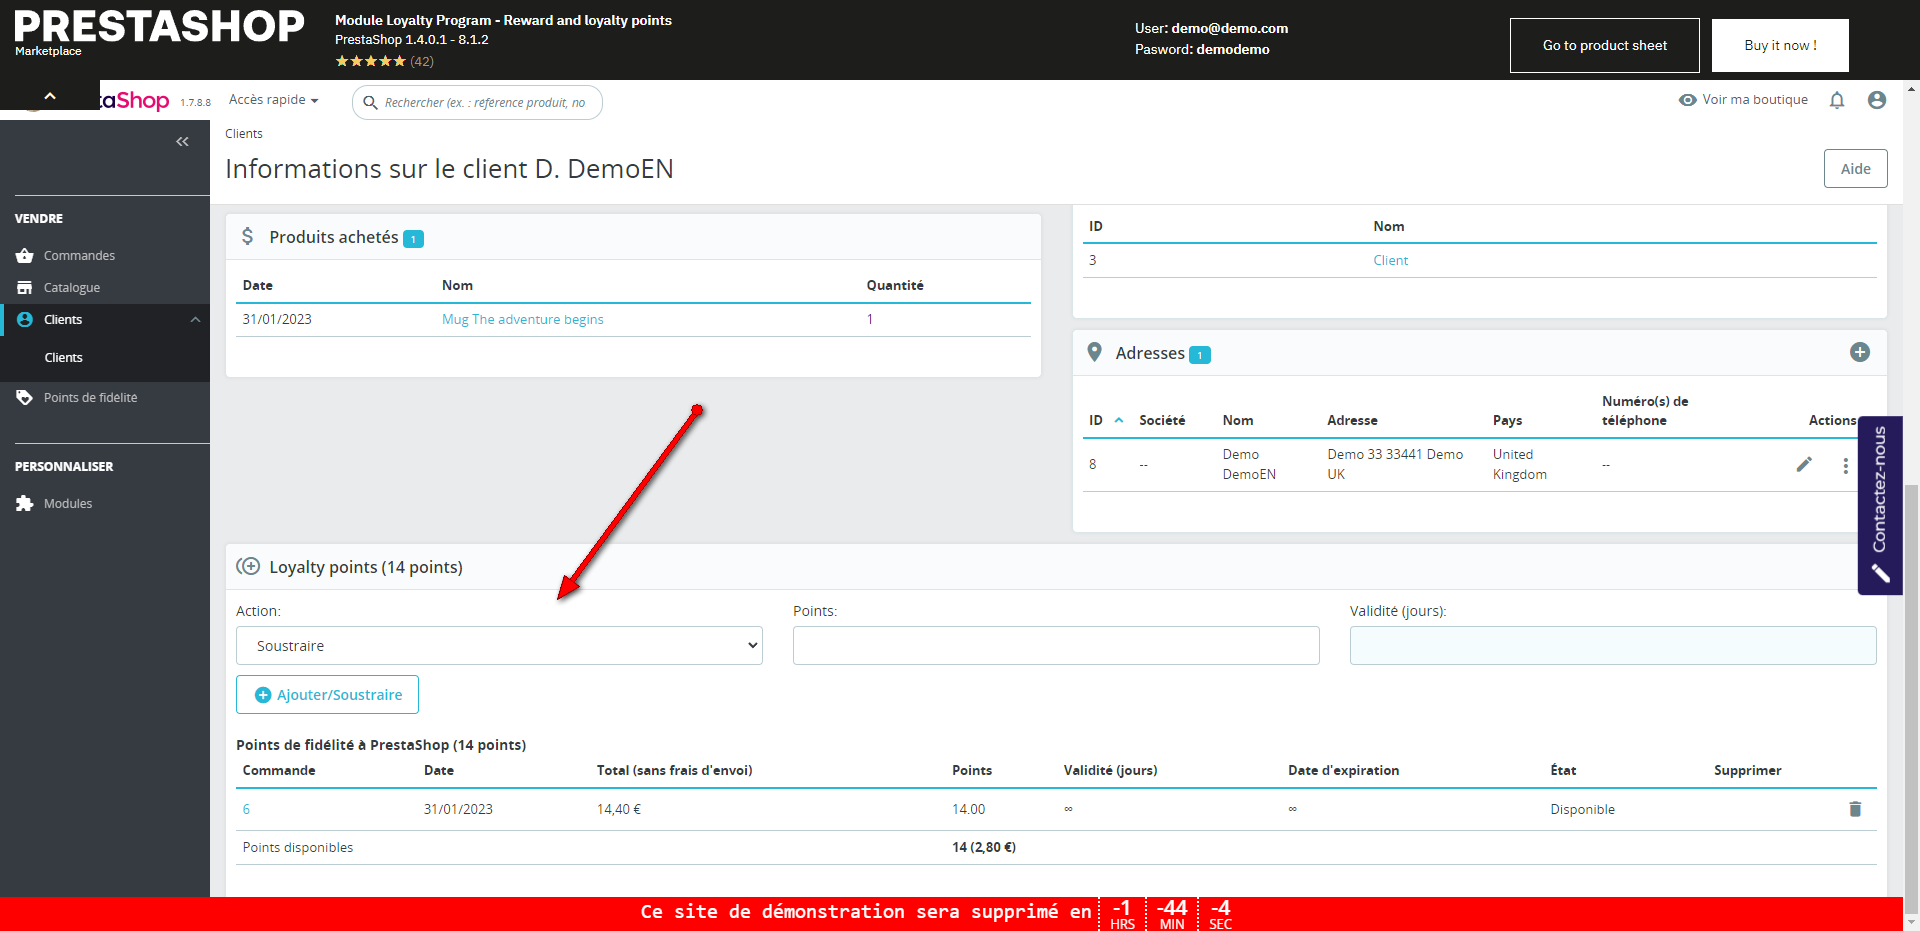Click the 14 (2,80 €) points total
The image size is (1920, 931).
click(984, 847)
